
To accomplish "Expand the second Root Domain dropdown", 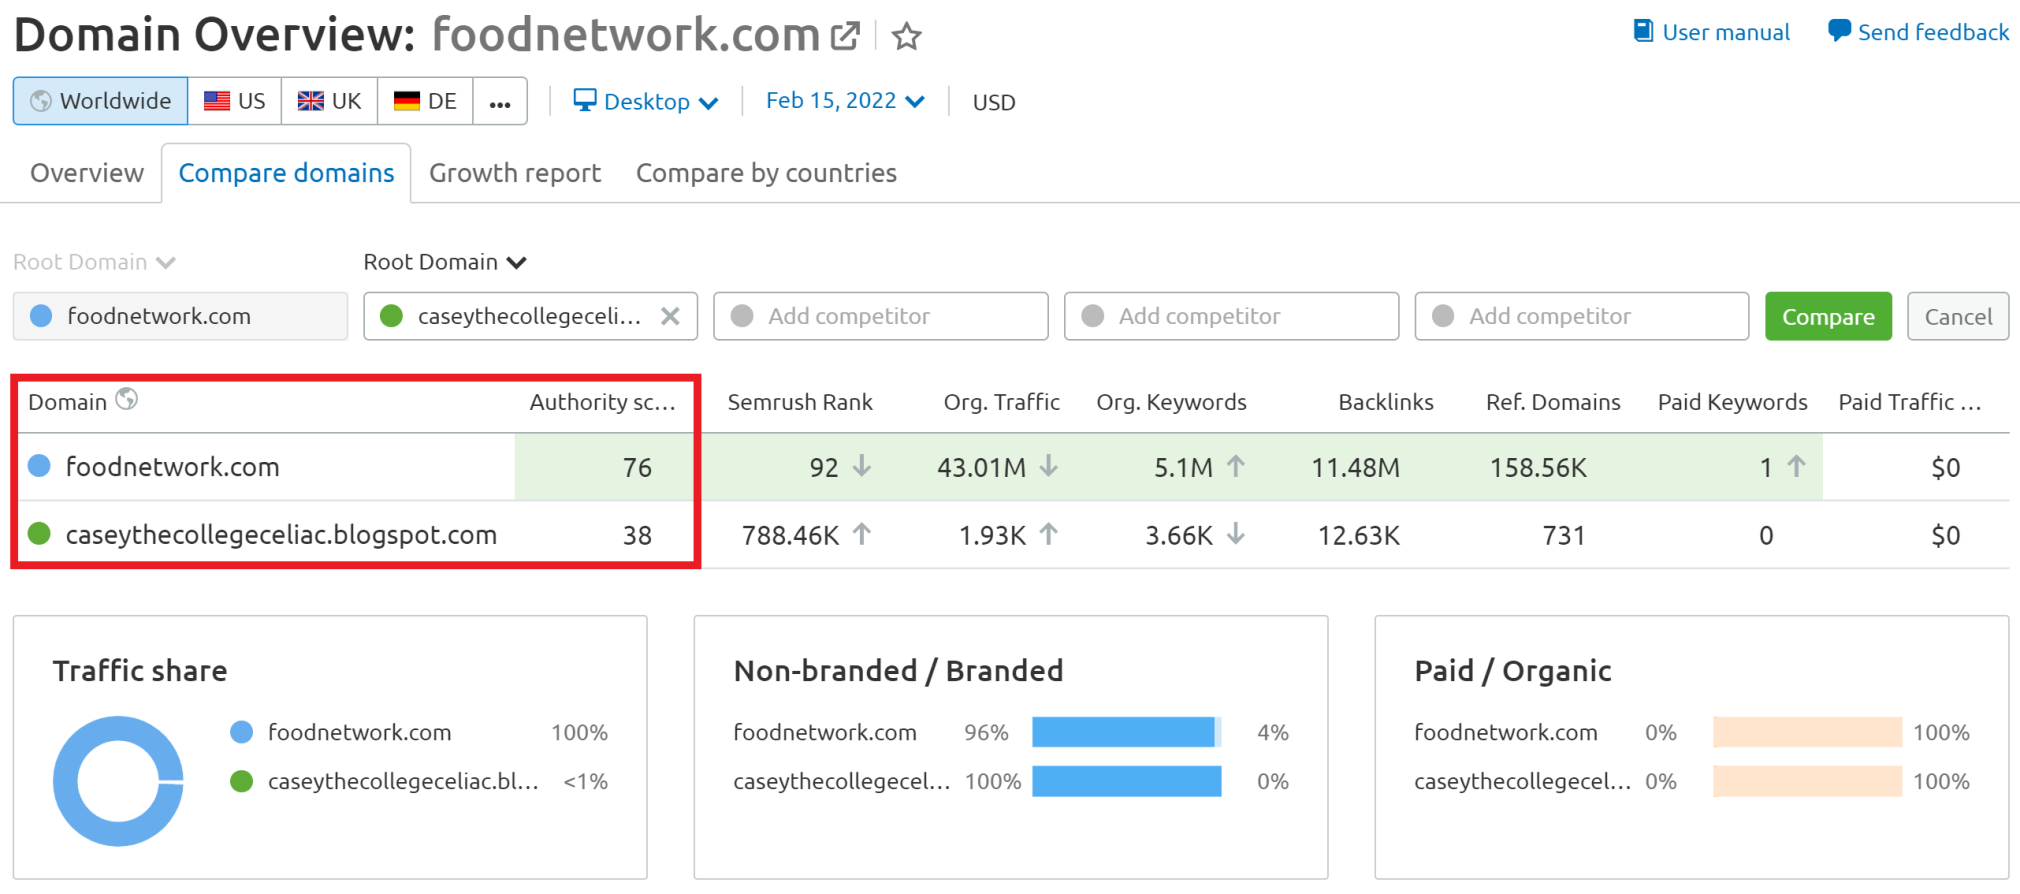I will [x=445, y=262].
